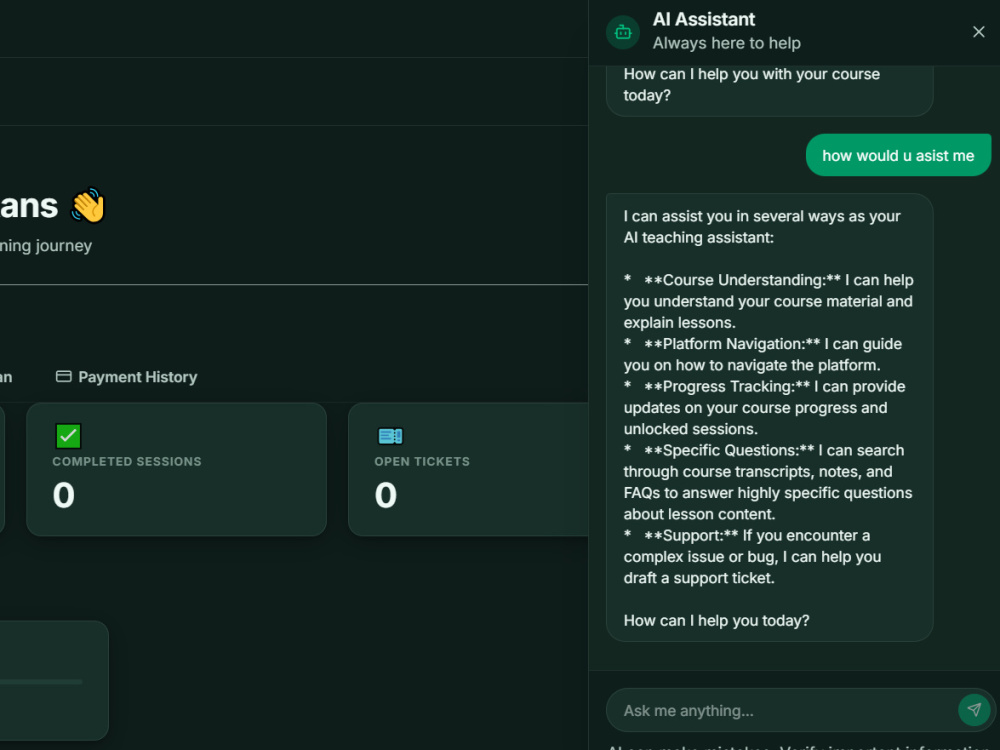Screen dimensions: 1000x750
Task: Click the 'Support' bullet about drafting tickets
Action: 753,556
